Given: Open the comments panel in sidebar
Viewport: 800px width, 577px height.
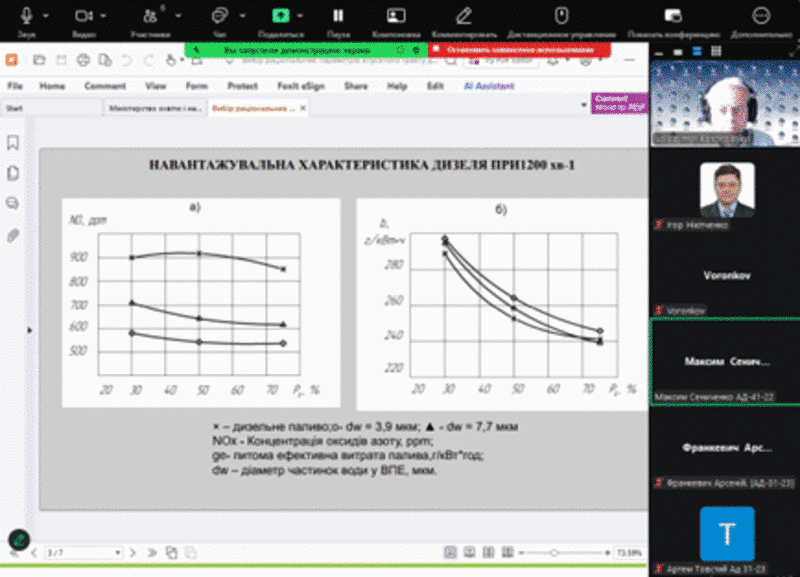Looking at the screenshot, I should tap(14, 204).
